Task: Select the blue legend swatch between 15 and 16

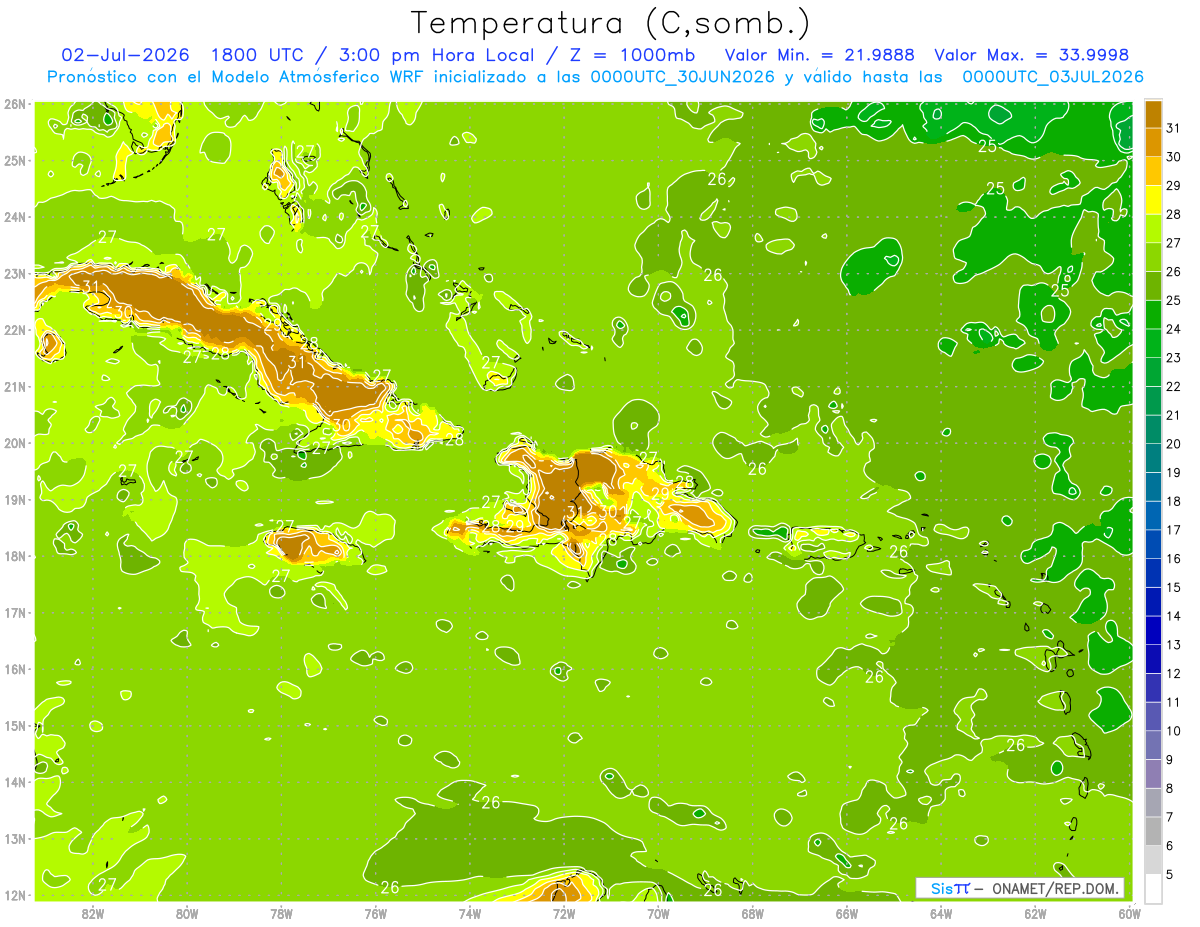Action: 1153,573
